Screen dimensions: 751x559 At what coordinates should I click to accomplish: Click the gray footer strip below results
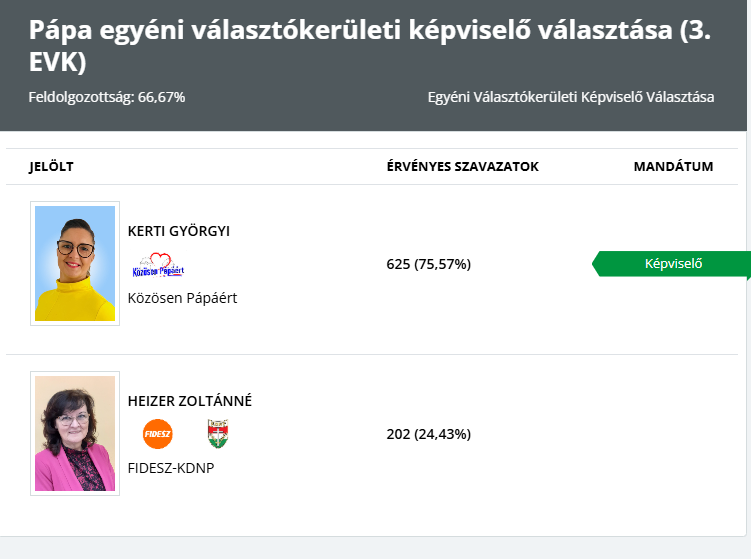click(375, 548)
